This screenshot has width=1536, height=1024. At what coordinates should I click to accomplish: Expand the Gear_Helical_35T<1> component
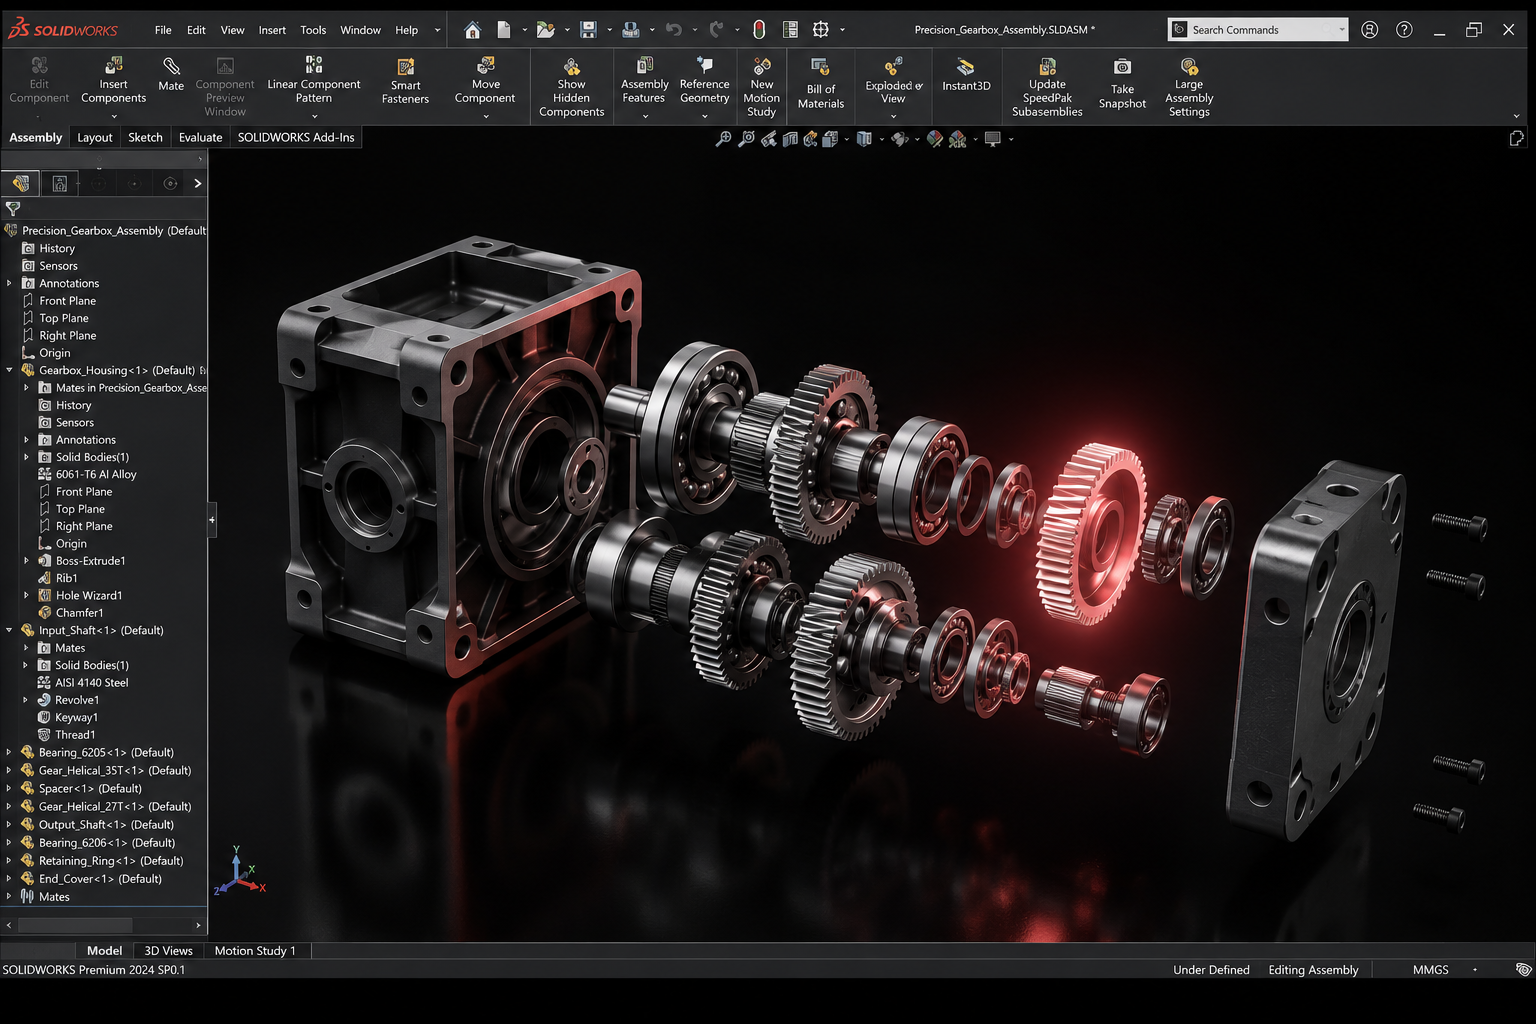[9, 770]
